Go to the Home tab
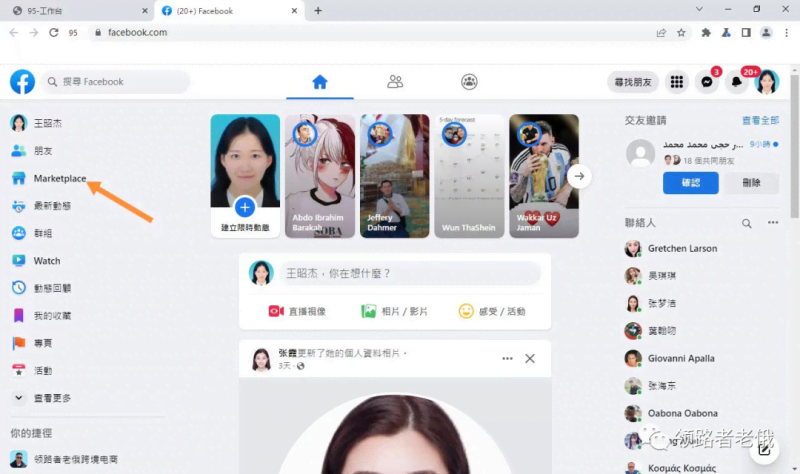 [x=320, y=82]
